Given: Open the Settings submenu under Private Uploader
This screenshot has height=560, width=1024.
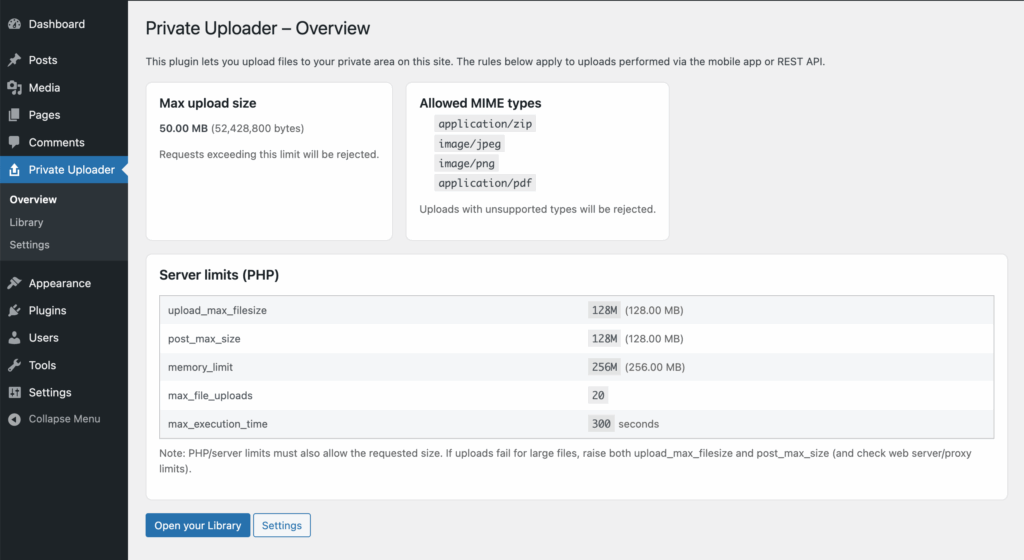Looking at the screenshot, I should (x=29, y=245).
